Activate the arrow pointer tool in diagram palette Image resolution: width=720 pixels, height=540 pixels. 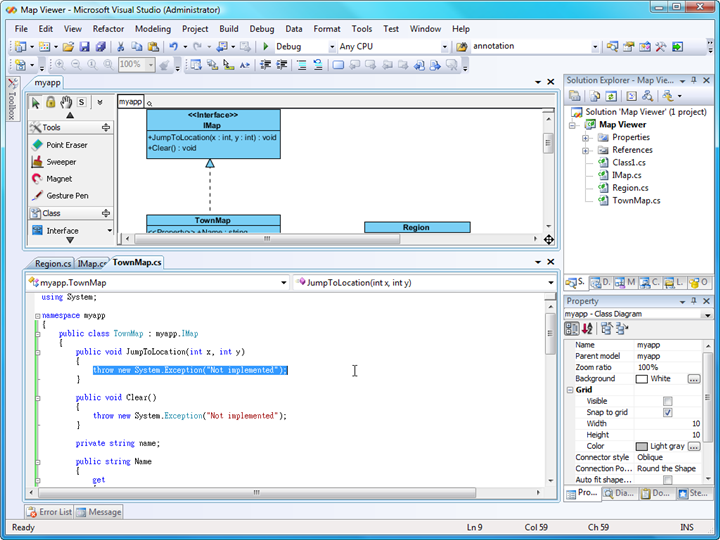point(36,102)
